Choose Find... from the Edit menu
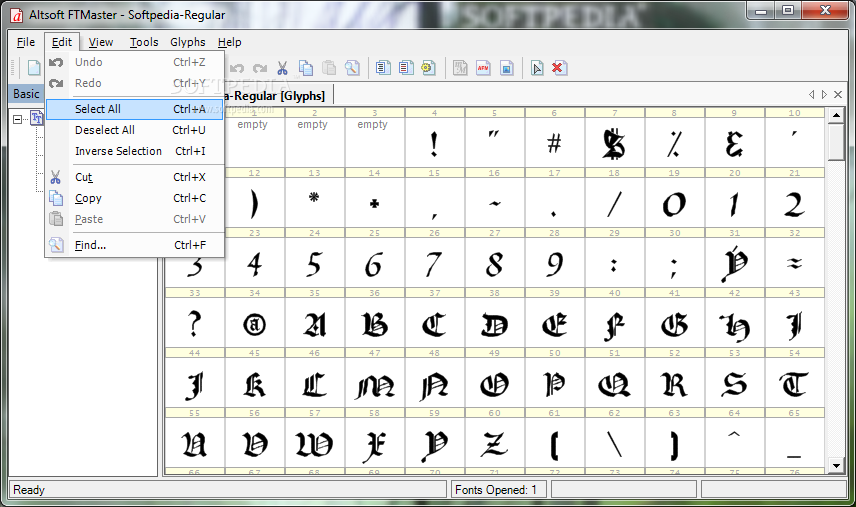The image size is (856, 507). 134,245
